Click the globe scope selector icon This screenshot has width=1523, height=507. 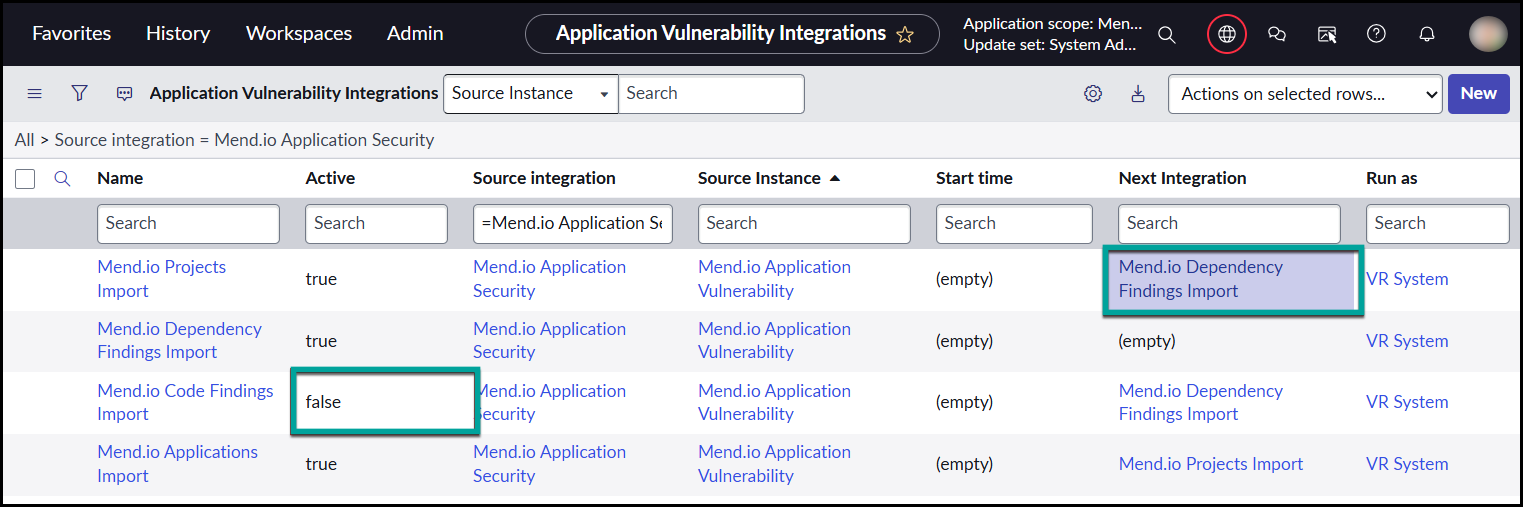(x=1227, y=34)
